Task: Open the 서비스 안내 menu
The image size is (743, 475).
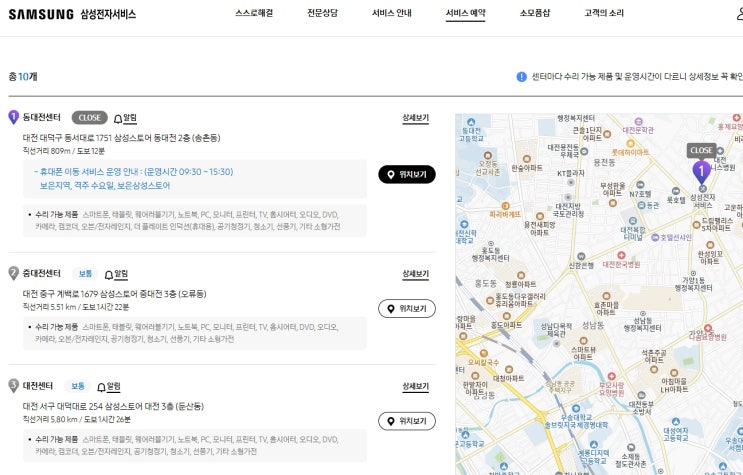Action: (391, 13)
